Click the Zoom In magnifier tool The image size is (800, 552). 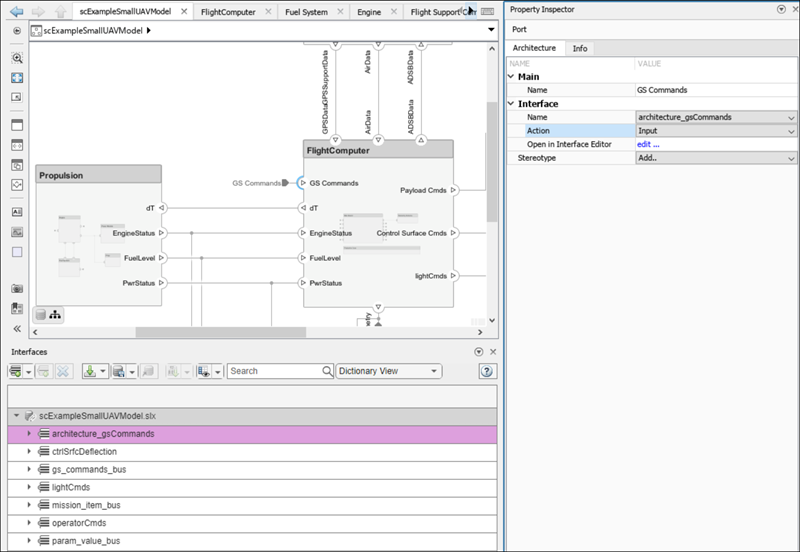click(x=17, y=59)
